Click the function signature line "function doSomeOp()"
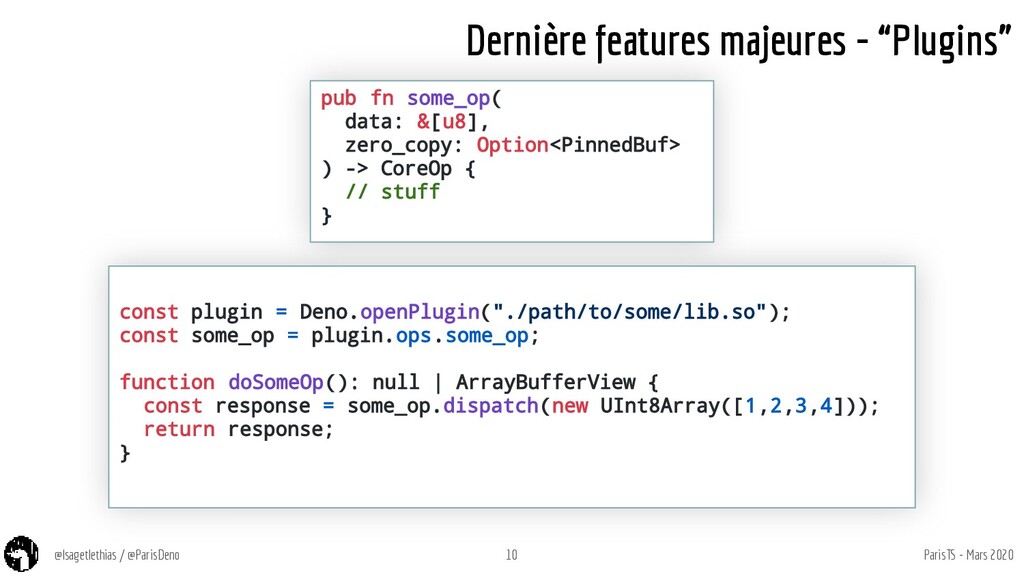The width and height of the screenshot is (1024, 576). coord(389,382)
